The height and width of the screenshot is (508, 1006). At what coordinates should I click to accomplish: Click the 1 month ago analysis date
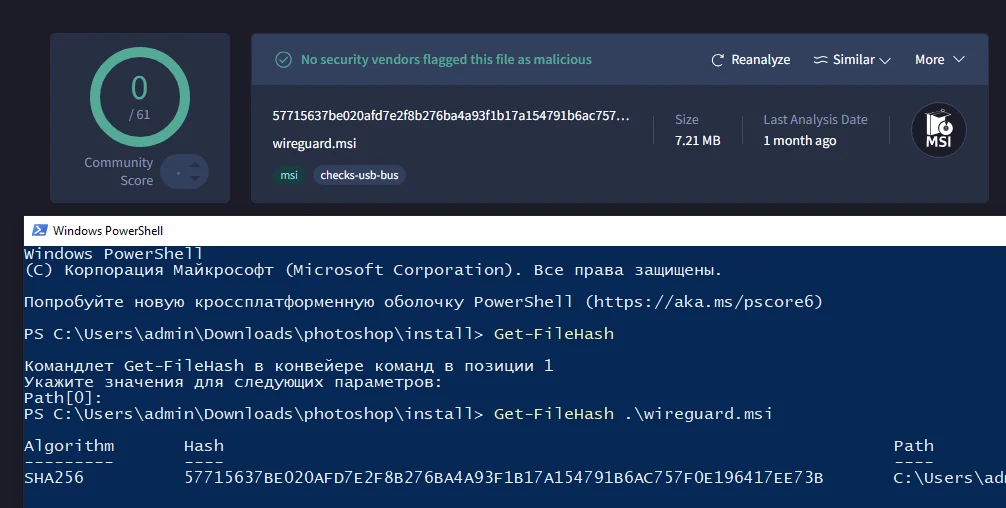coord(800,141)
